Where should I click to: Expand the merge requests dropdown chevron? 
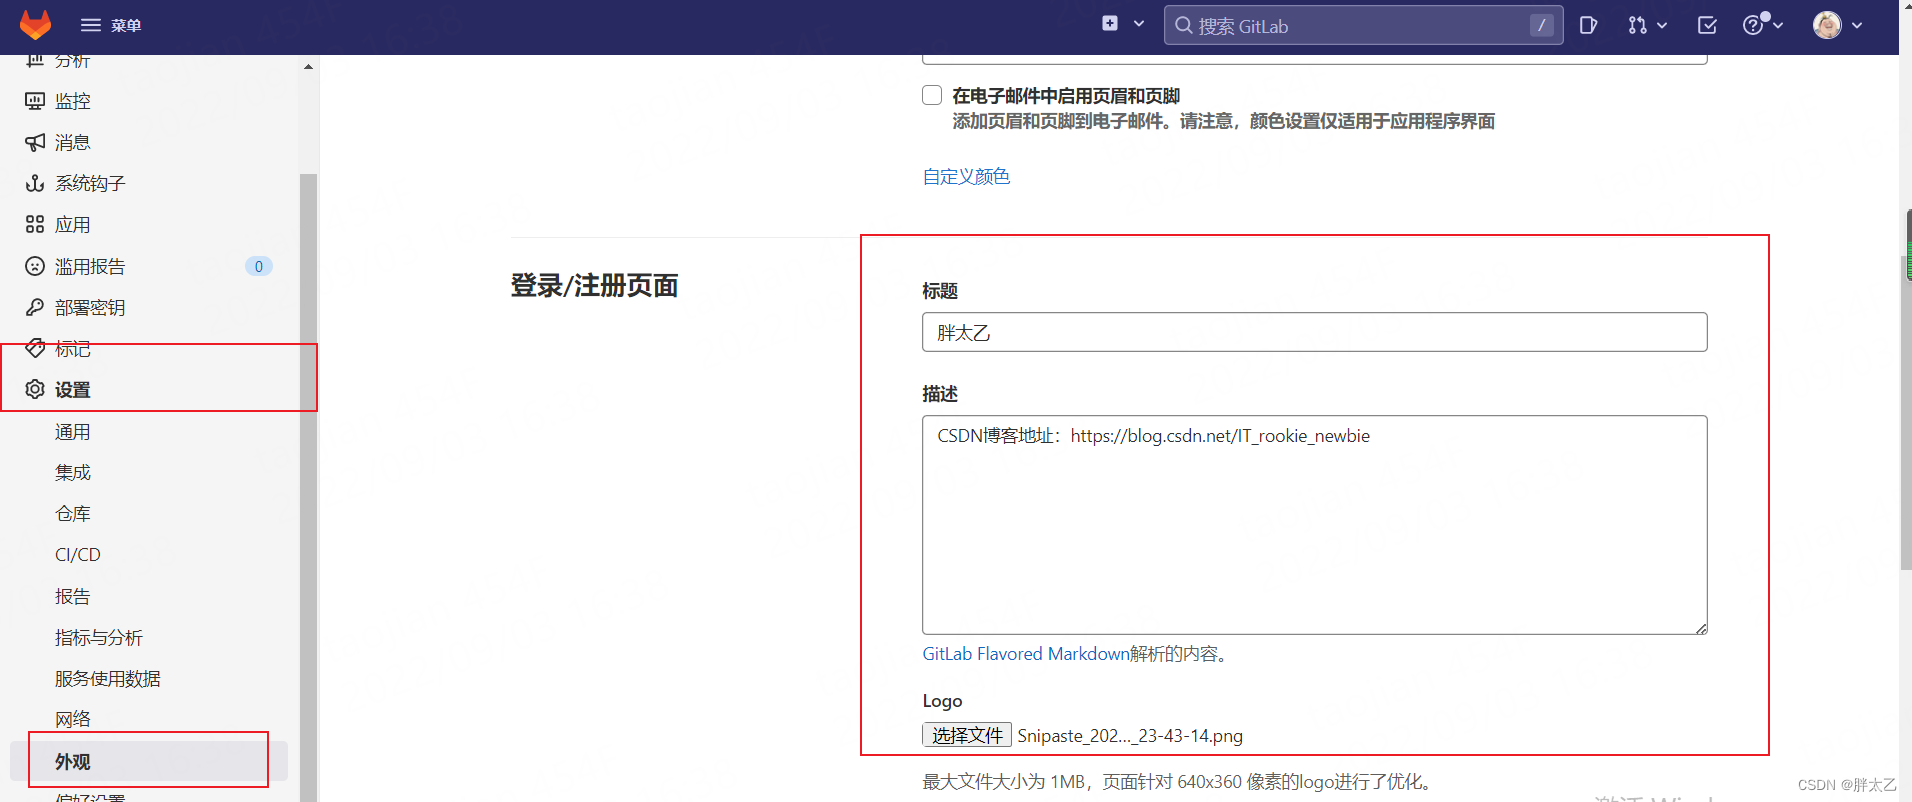pos(1662,25)
